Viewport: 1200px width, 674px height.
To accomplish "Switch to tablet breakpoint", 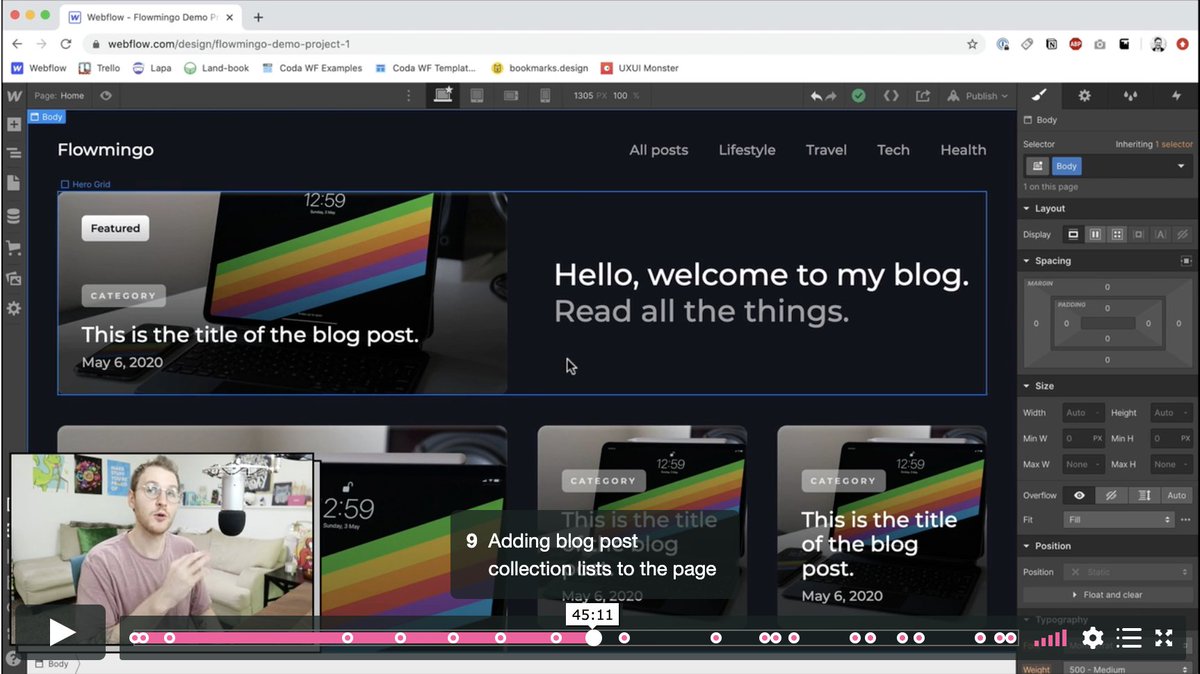I will pyautogui.click(x=477, y=96).
